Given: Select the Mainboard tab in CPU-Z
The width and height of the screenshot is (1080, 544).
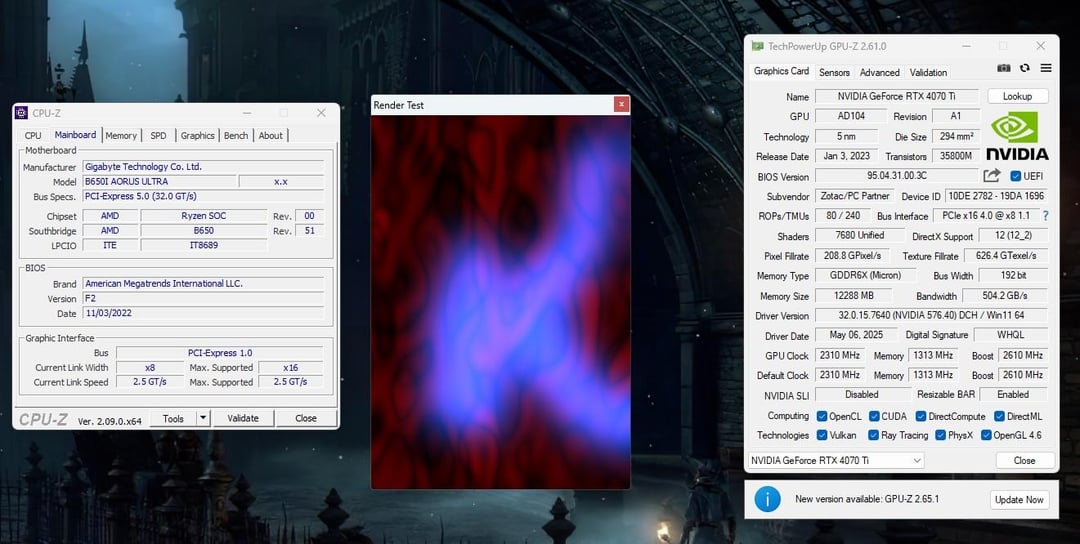Looking at the screenshot, I should point(75,135).
